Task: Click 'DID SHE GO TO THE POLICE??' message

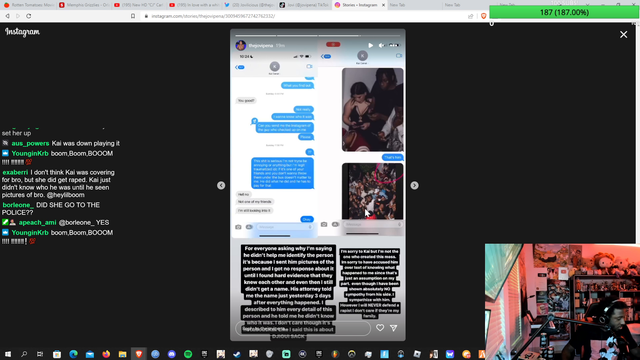Action: 51,209
